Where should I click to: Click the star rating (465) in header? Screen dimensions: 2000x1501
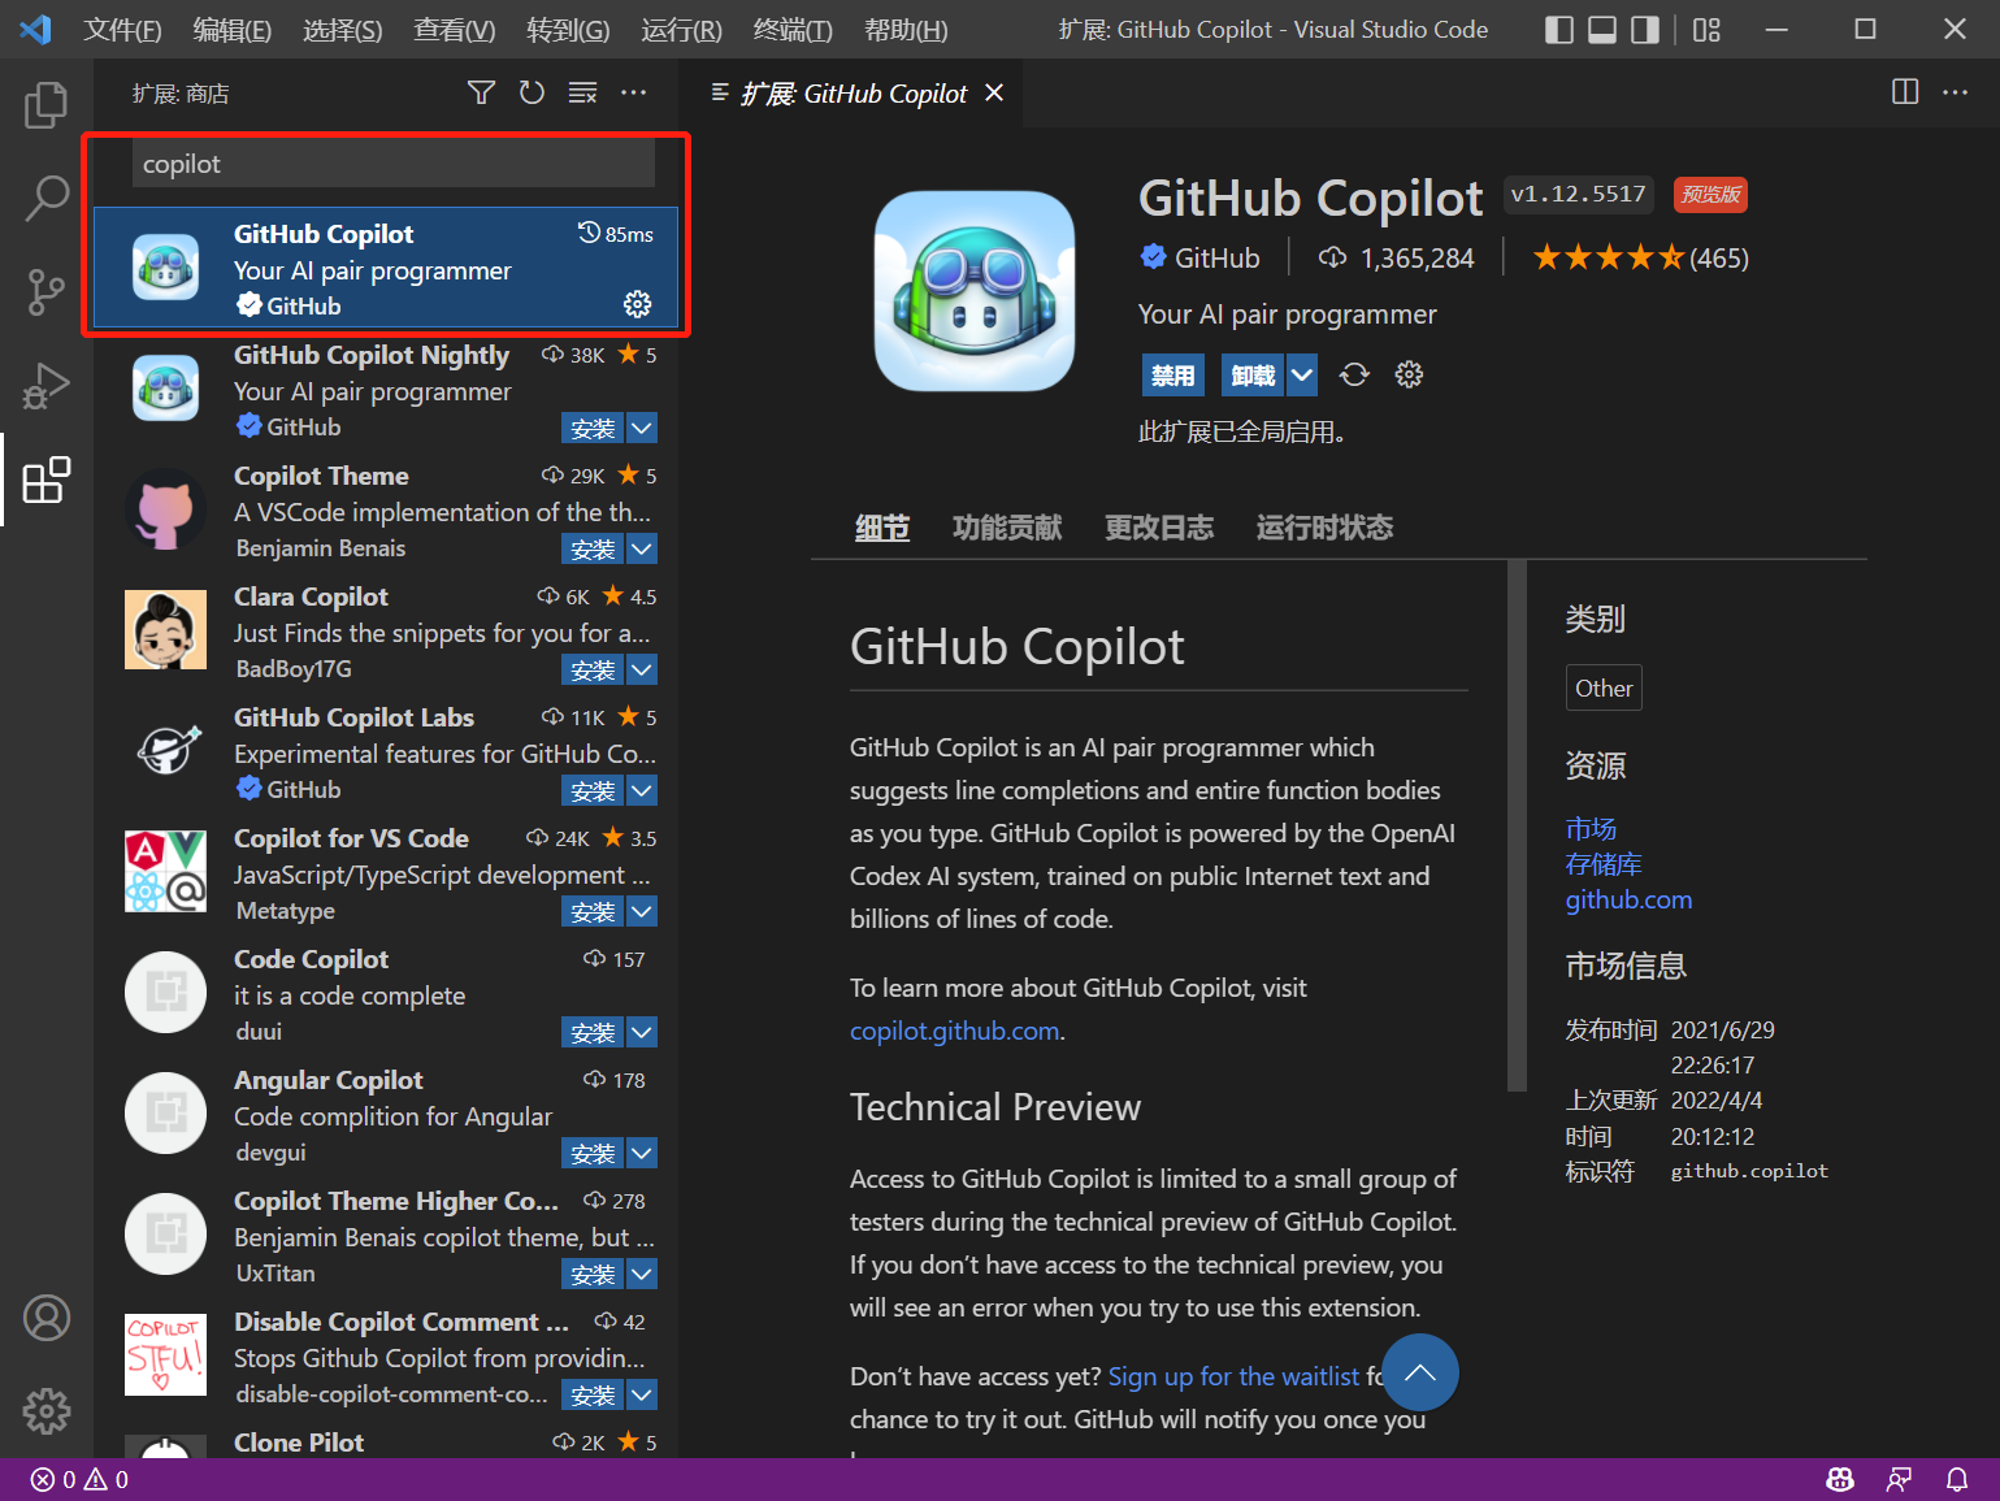tap(1640, 258)
